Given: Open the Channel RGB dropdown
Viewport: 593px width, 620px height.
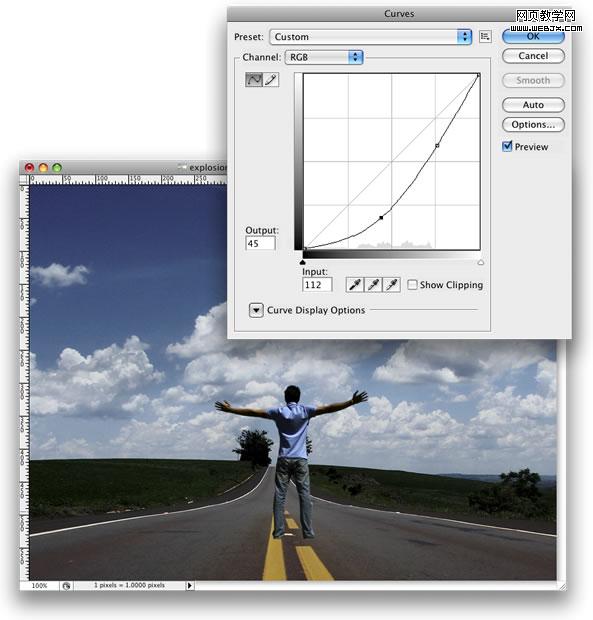Looking at the screenshot, I should (x=324, y=57).
